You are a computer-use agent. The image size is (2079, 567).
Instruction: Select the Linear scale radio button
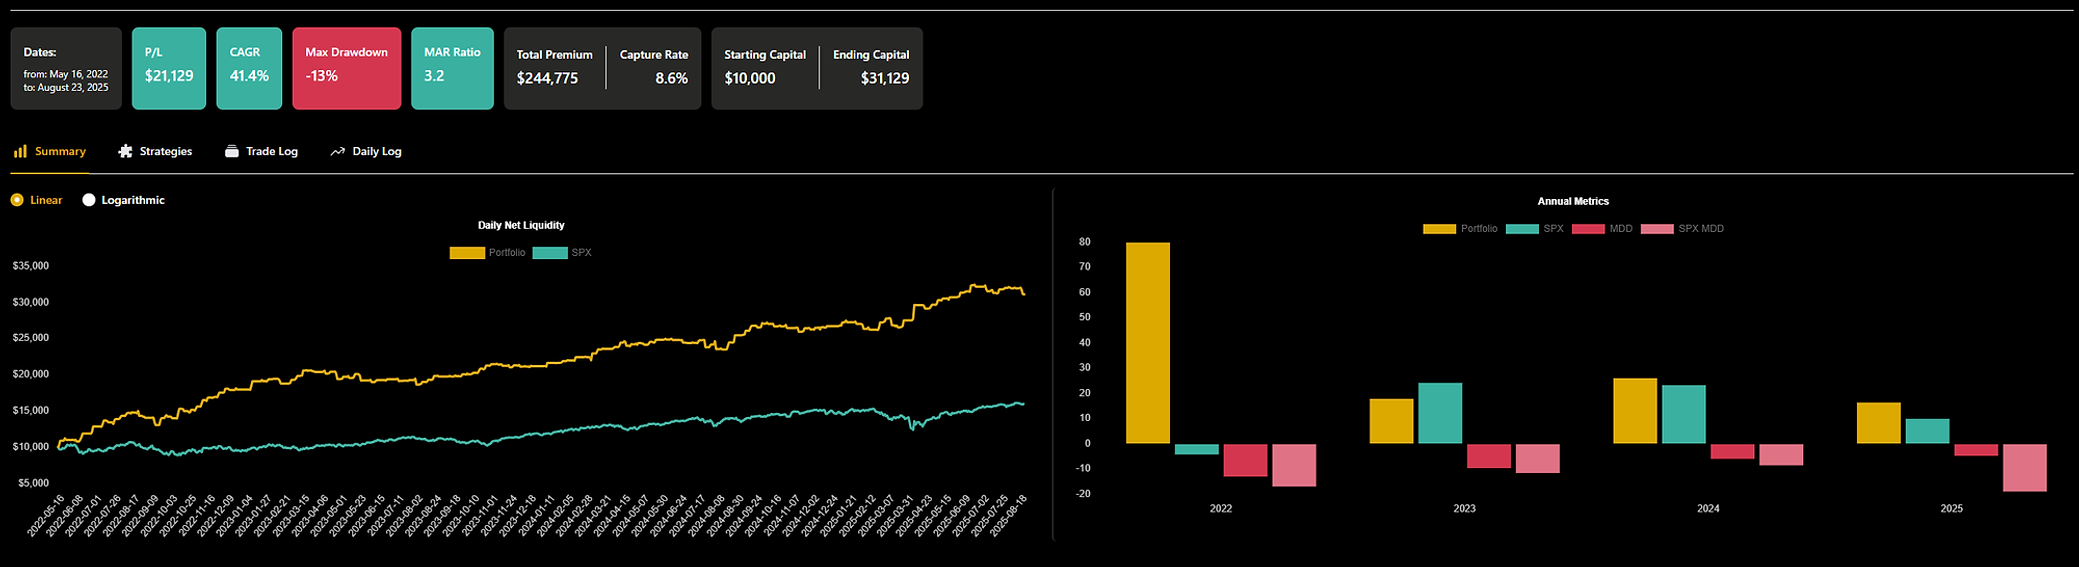pos(17,200)
